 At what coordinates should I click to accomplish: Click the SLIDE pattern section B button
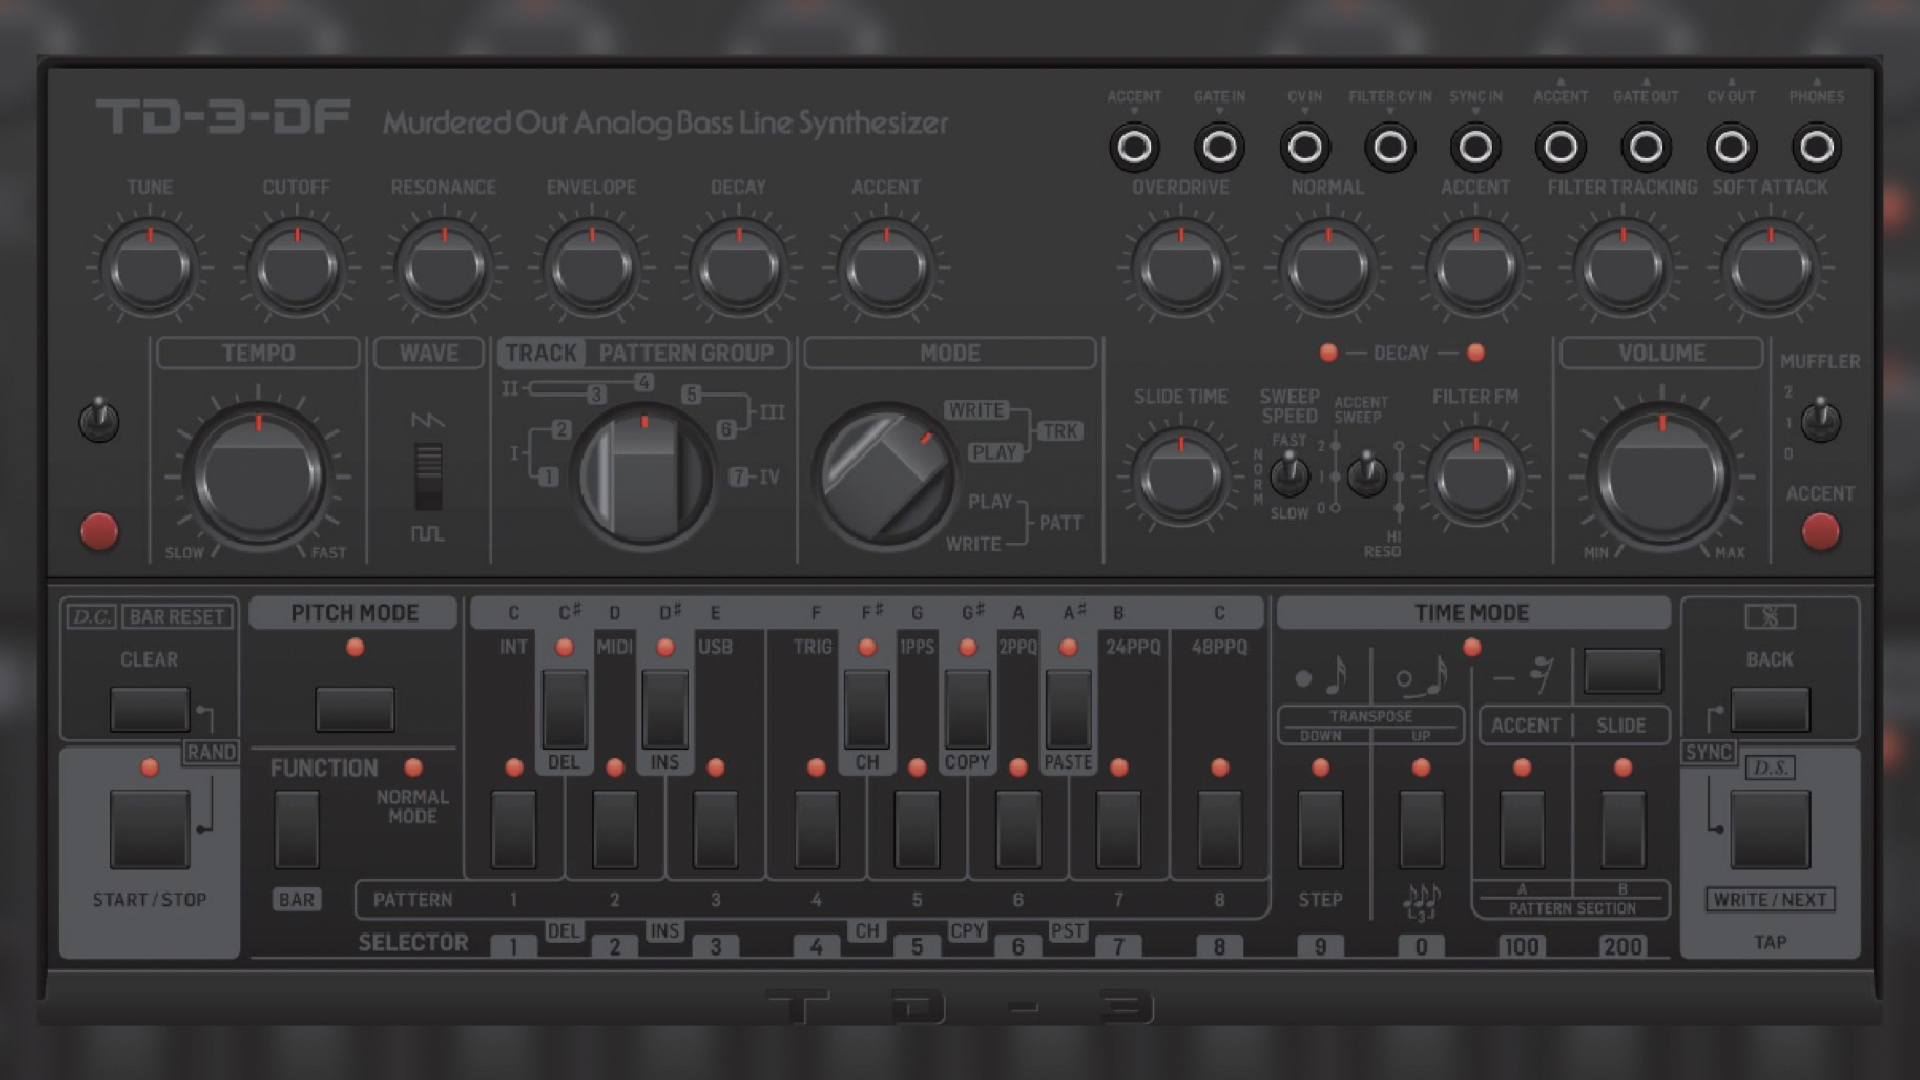[1623, 829]
